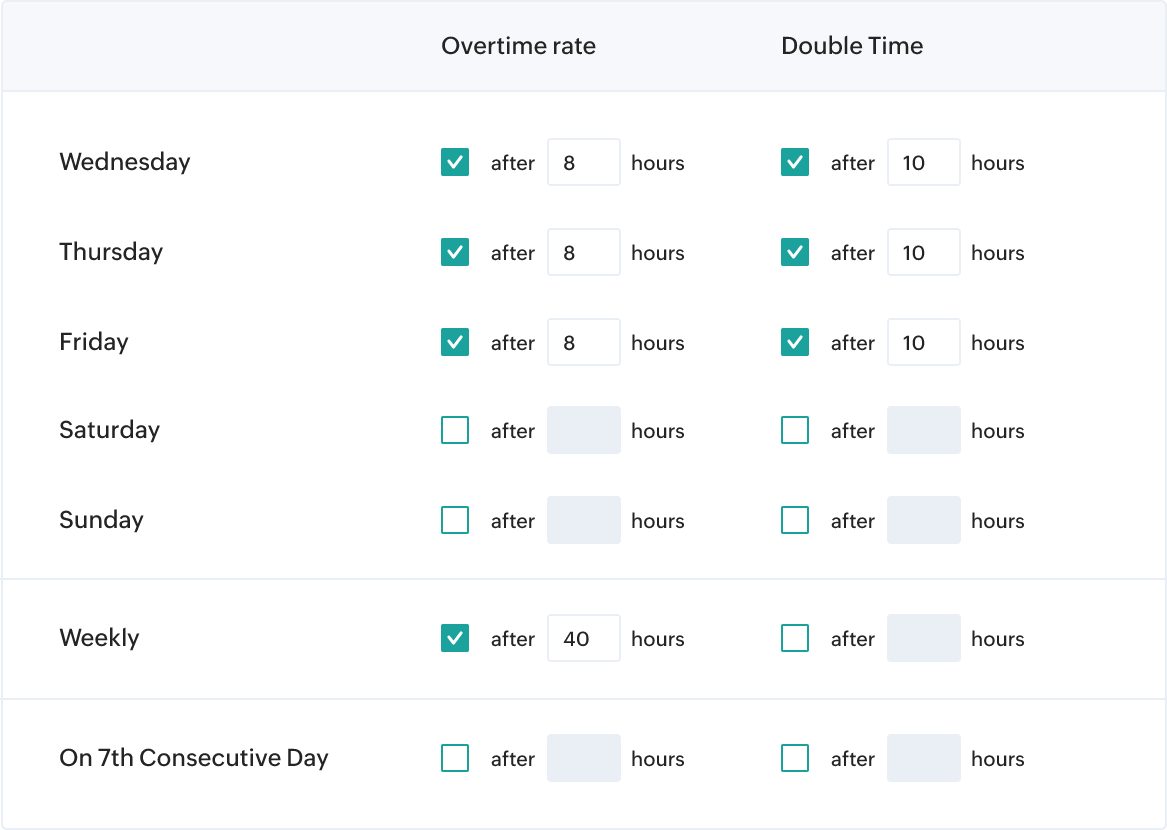This screenshot has height=830, width=1167.
Task: Uncheck Weekly overtime rate checkbox
Action: pos(455,638)
